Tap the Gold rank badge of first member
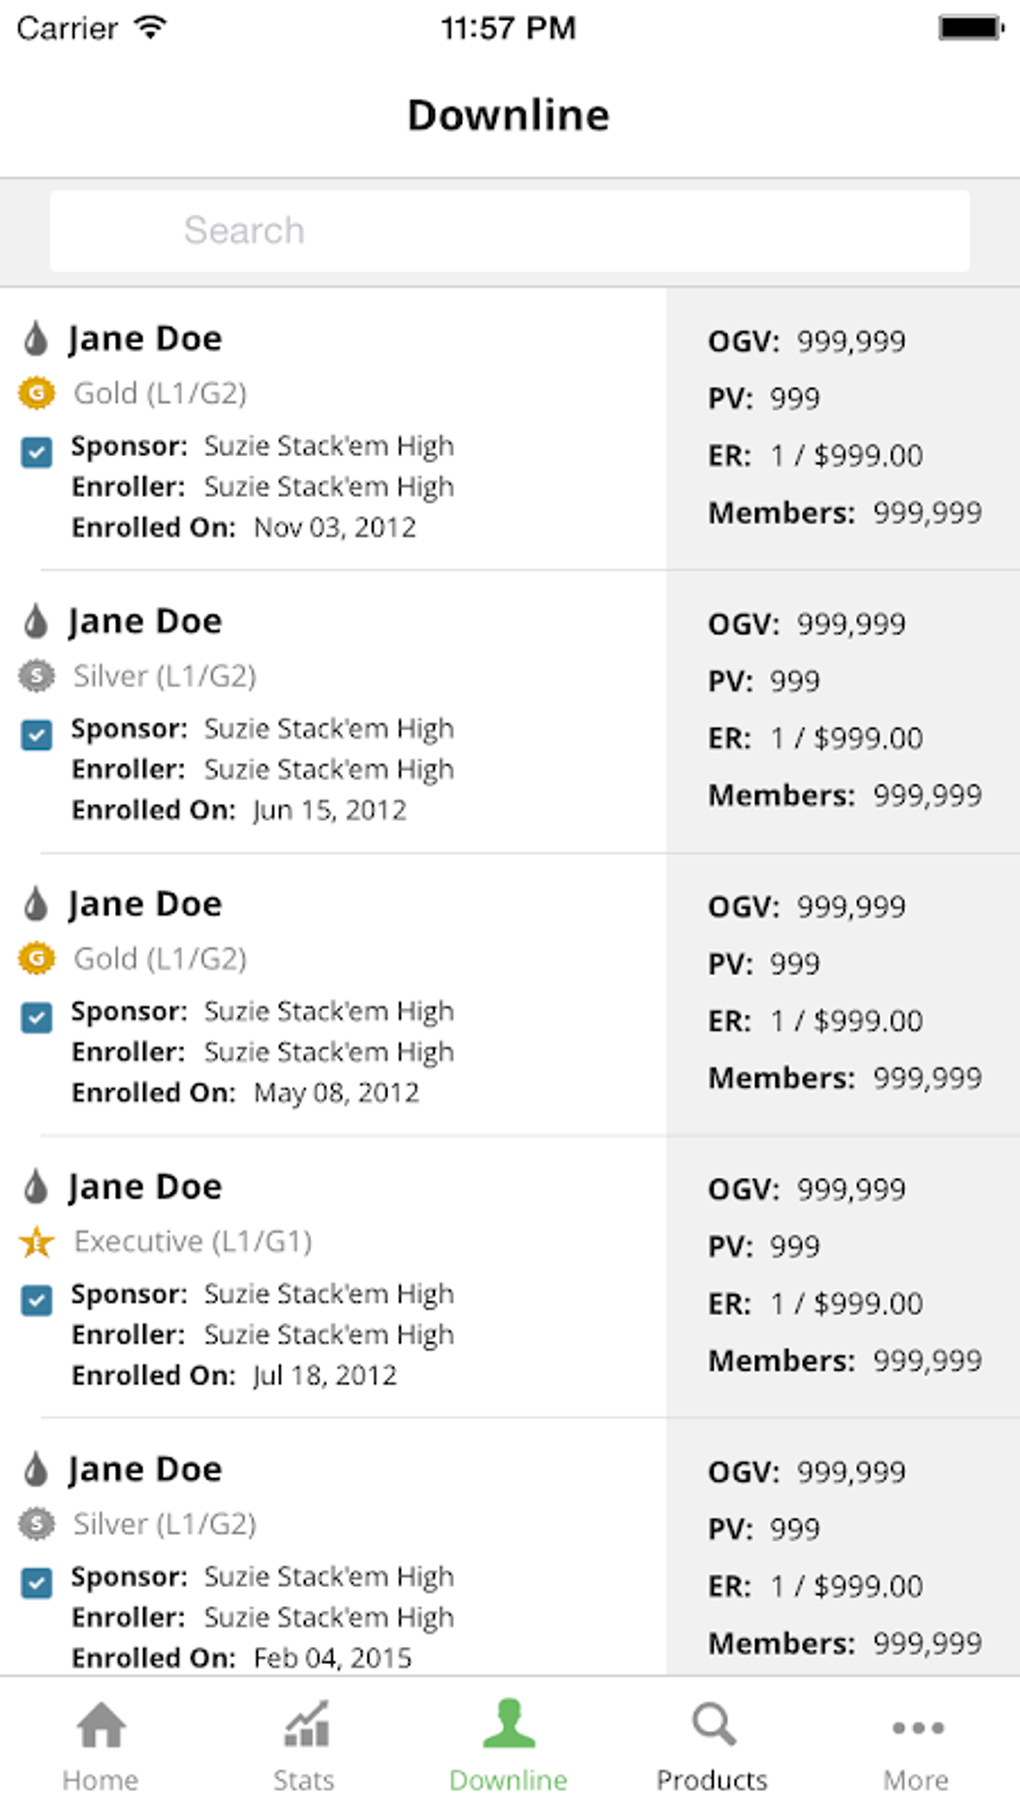The width and height of the screenshot is (1020, 1813). (x=37, y=393)
